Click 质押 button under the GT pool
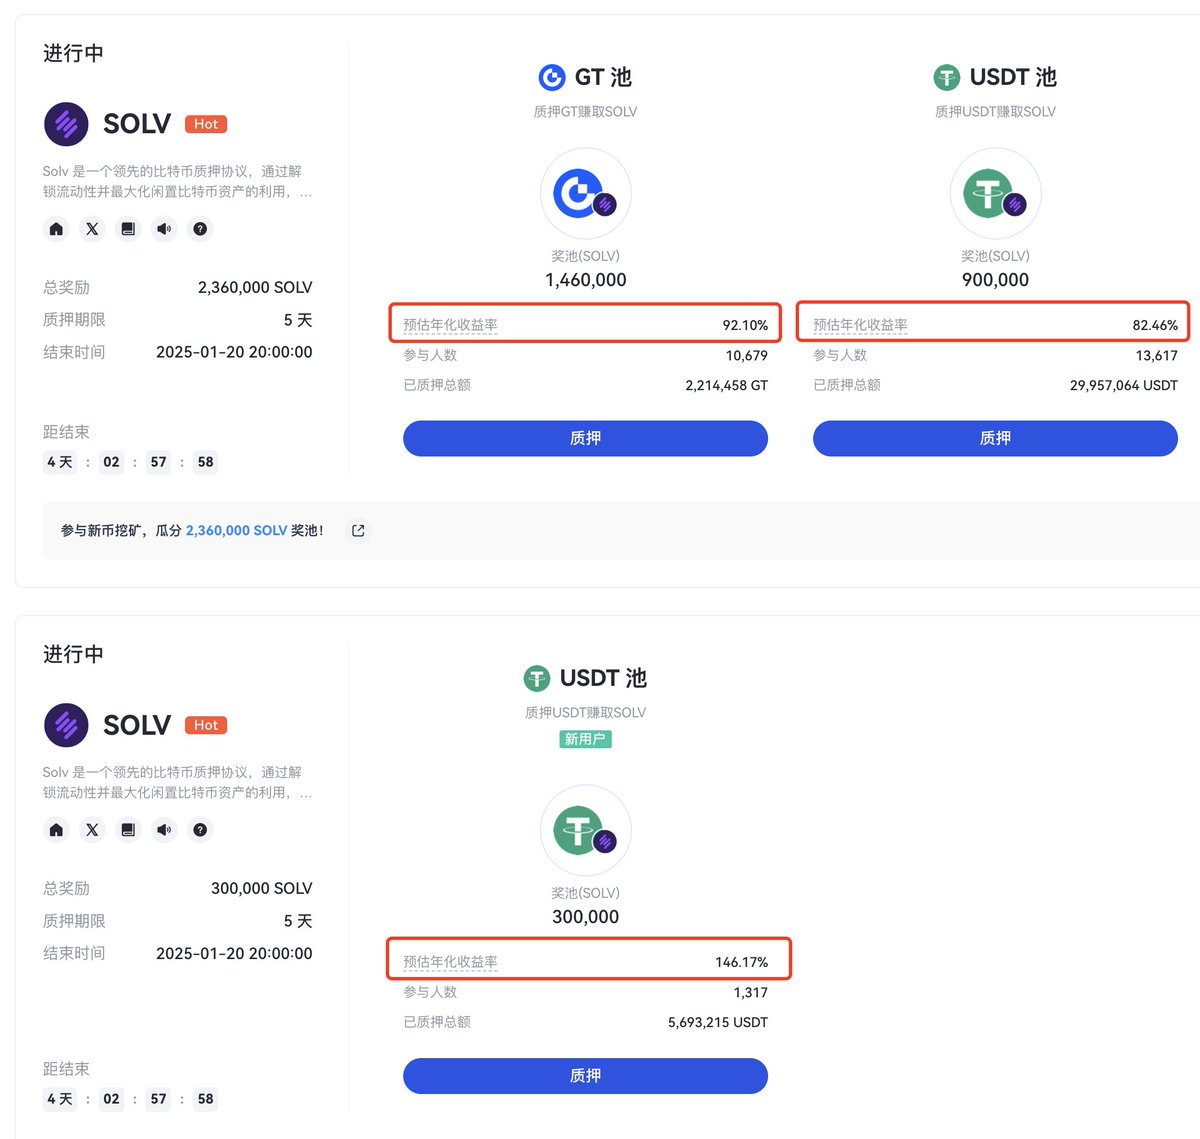Viewport: 1200px width, 1139px height. point(585,438)
